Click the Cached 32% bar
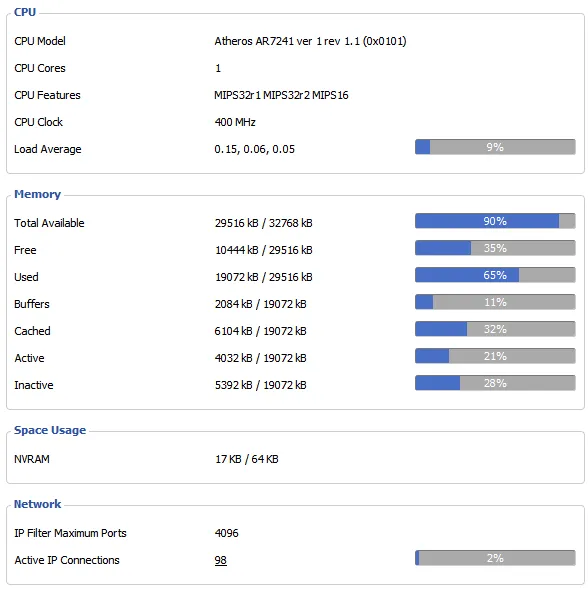Screen dimensions: 588x589 (494, 329)
